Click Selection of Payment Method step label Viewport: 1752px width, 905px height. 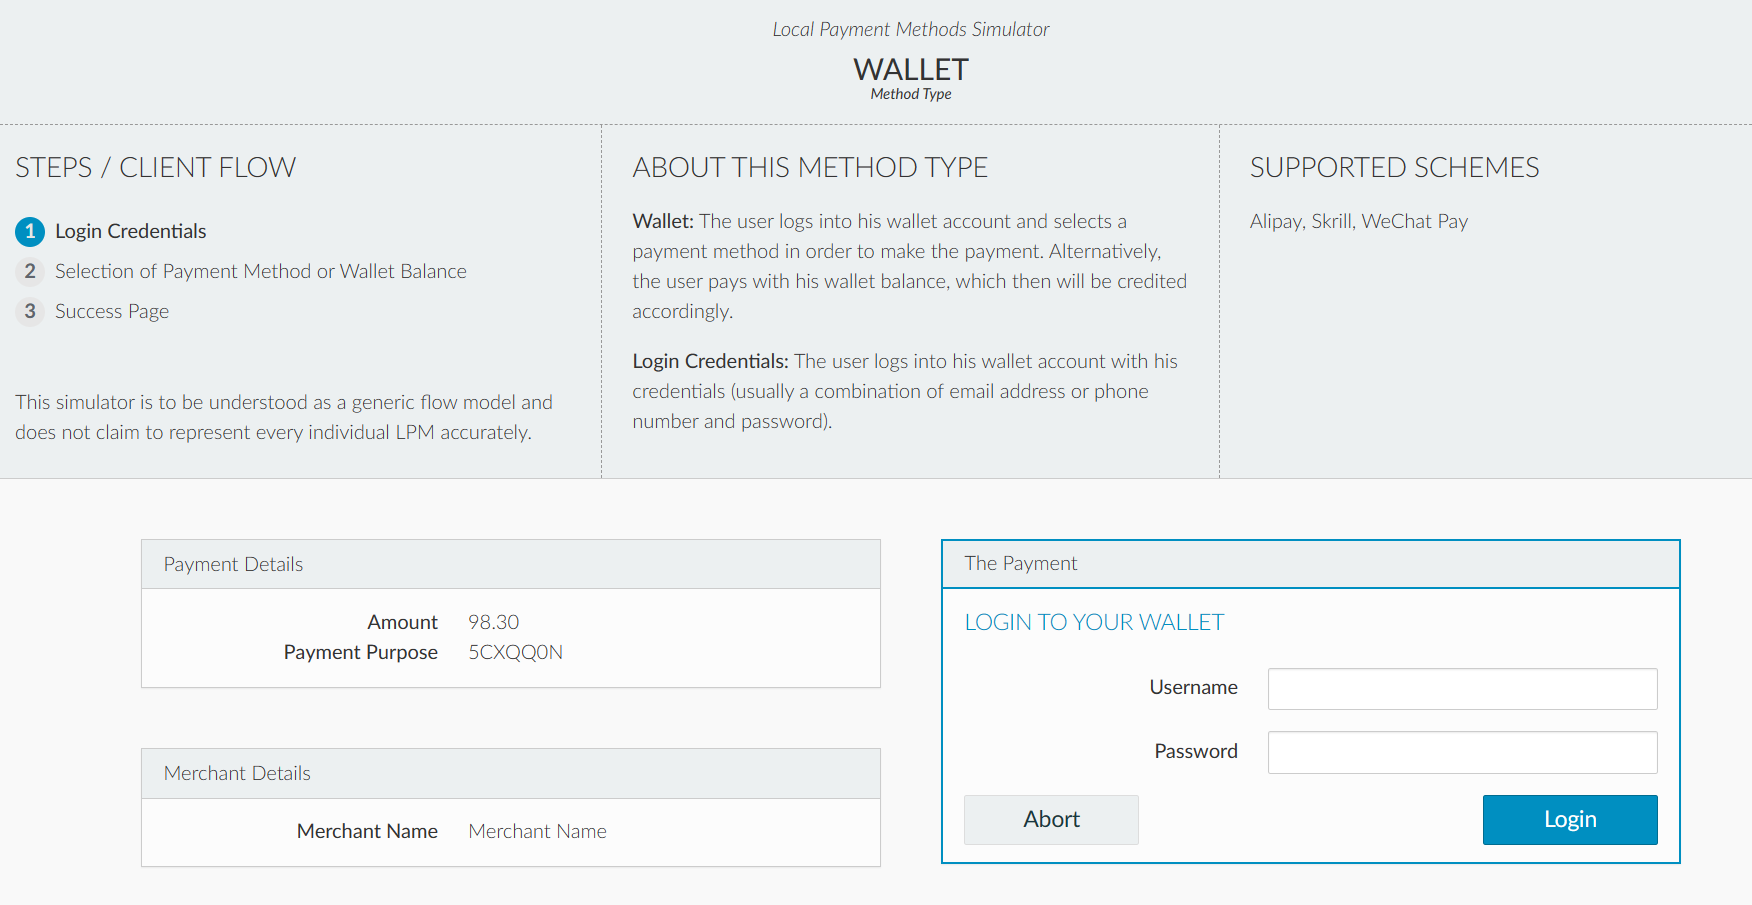click(260, 271)
